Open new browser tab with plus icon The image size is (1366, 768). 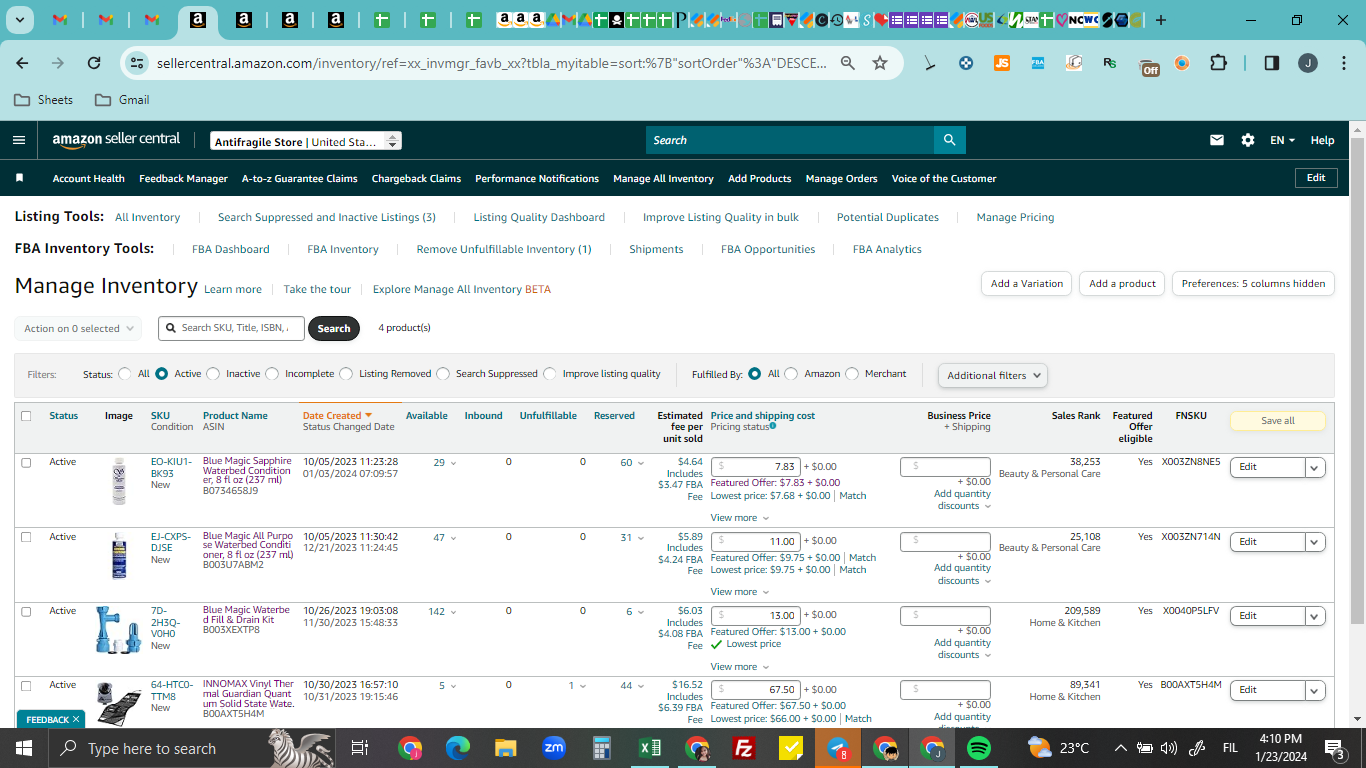tap(1161, 20)
